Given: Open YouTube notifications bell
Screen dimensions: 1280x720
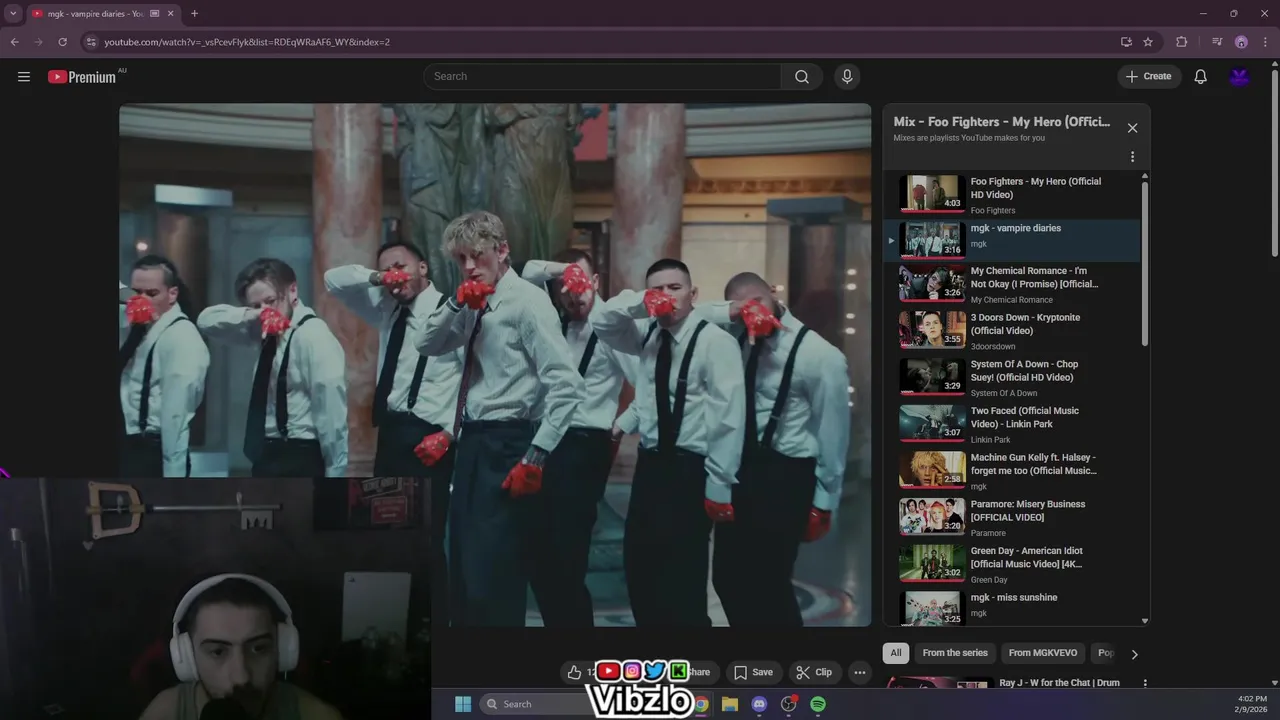Looking at the screenshot, I should coord(1201,77).
